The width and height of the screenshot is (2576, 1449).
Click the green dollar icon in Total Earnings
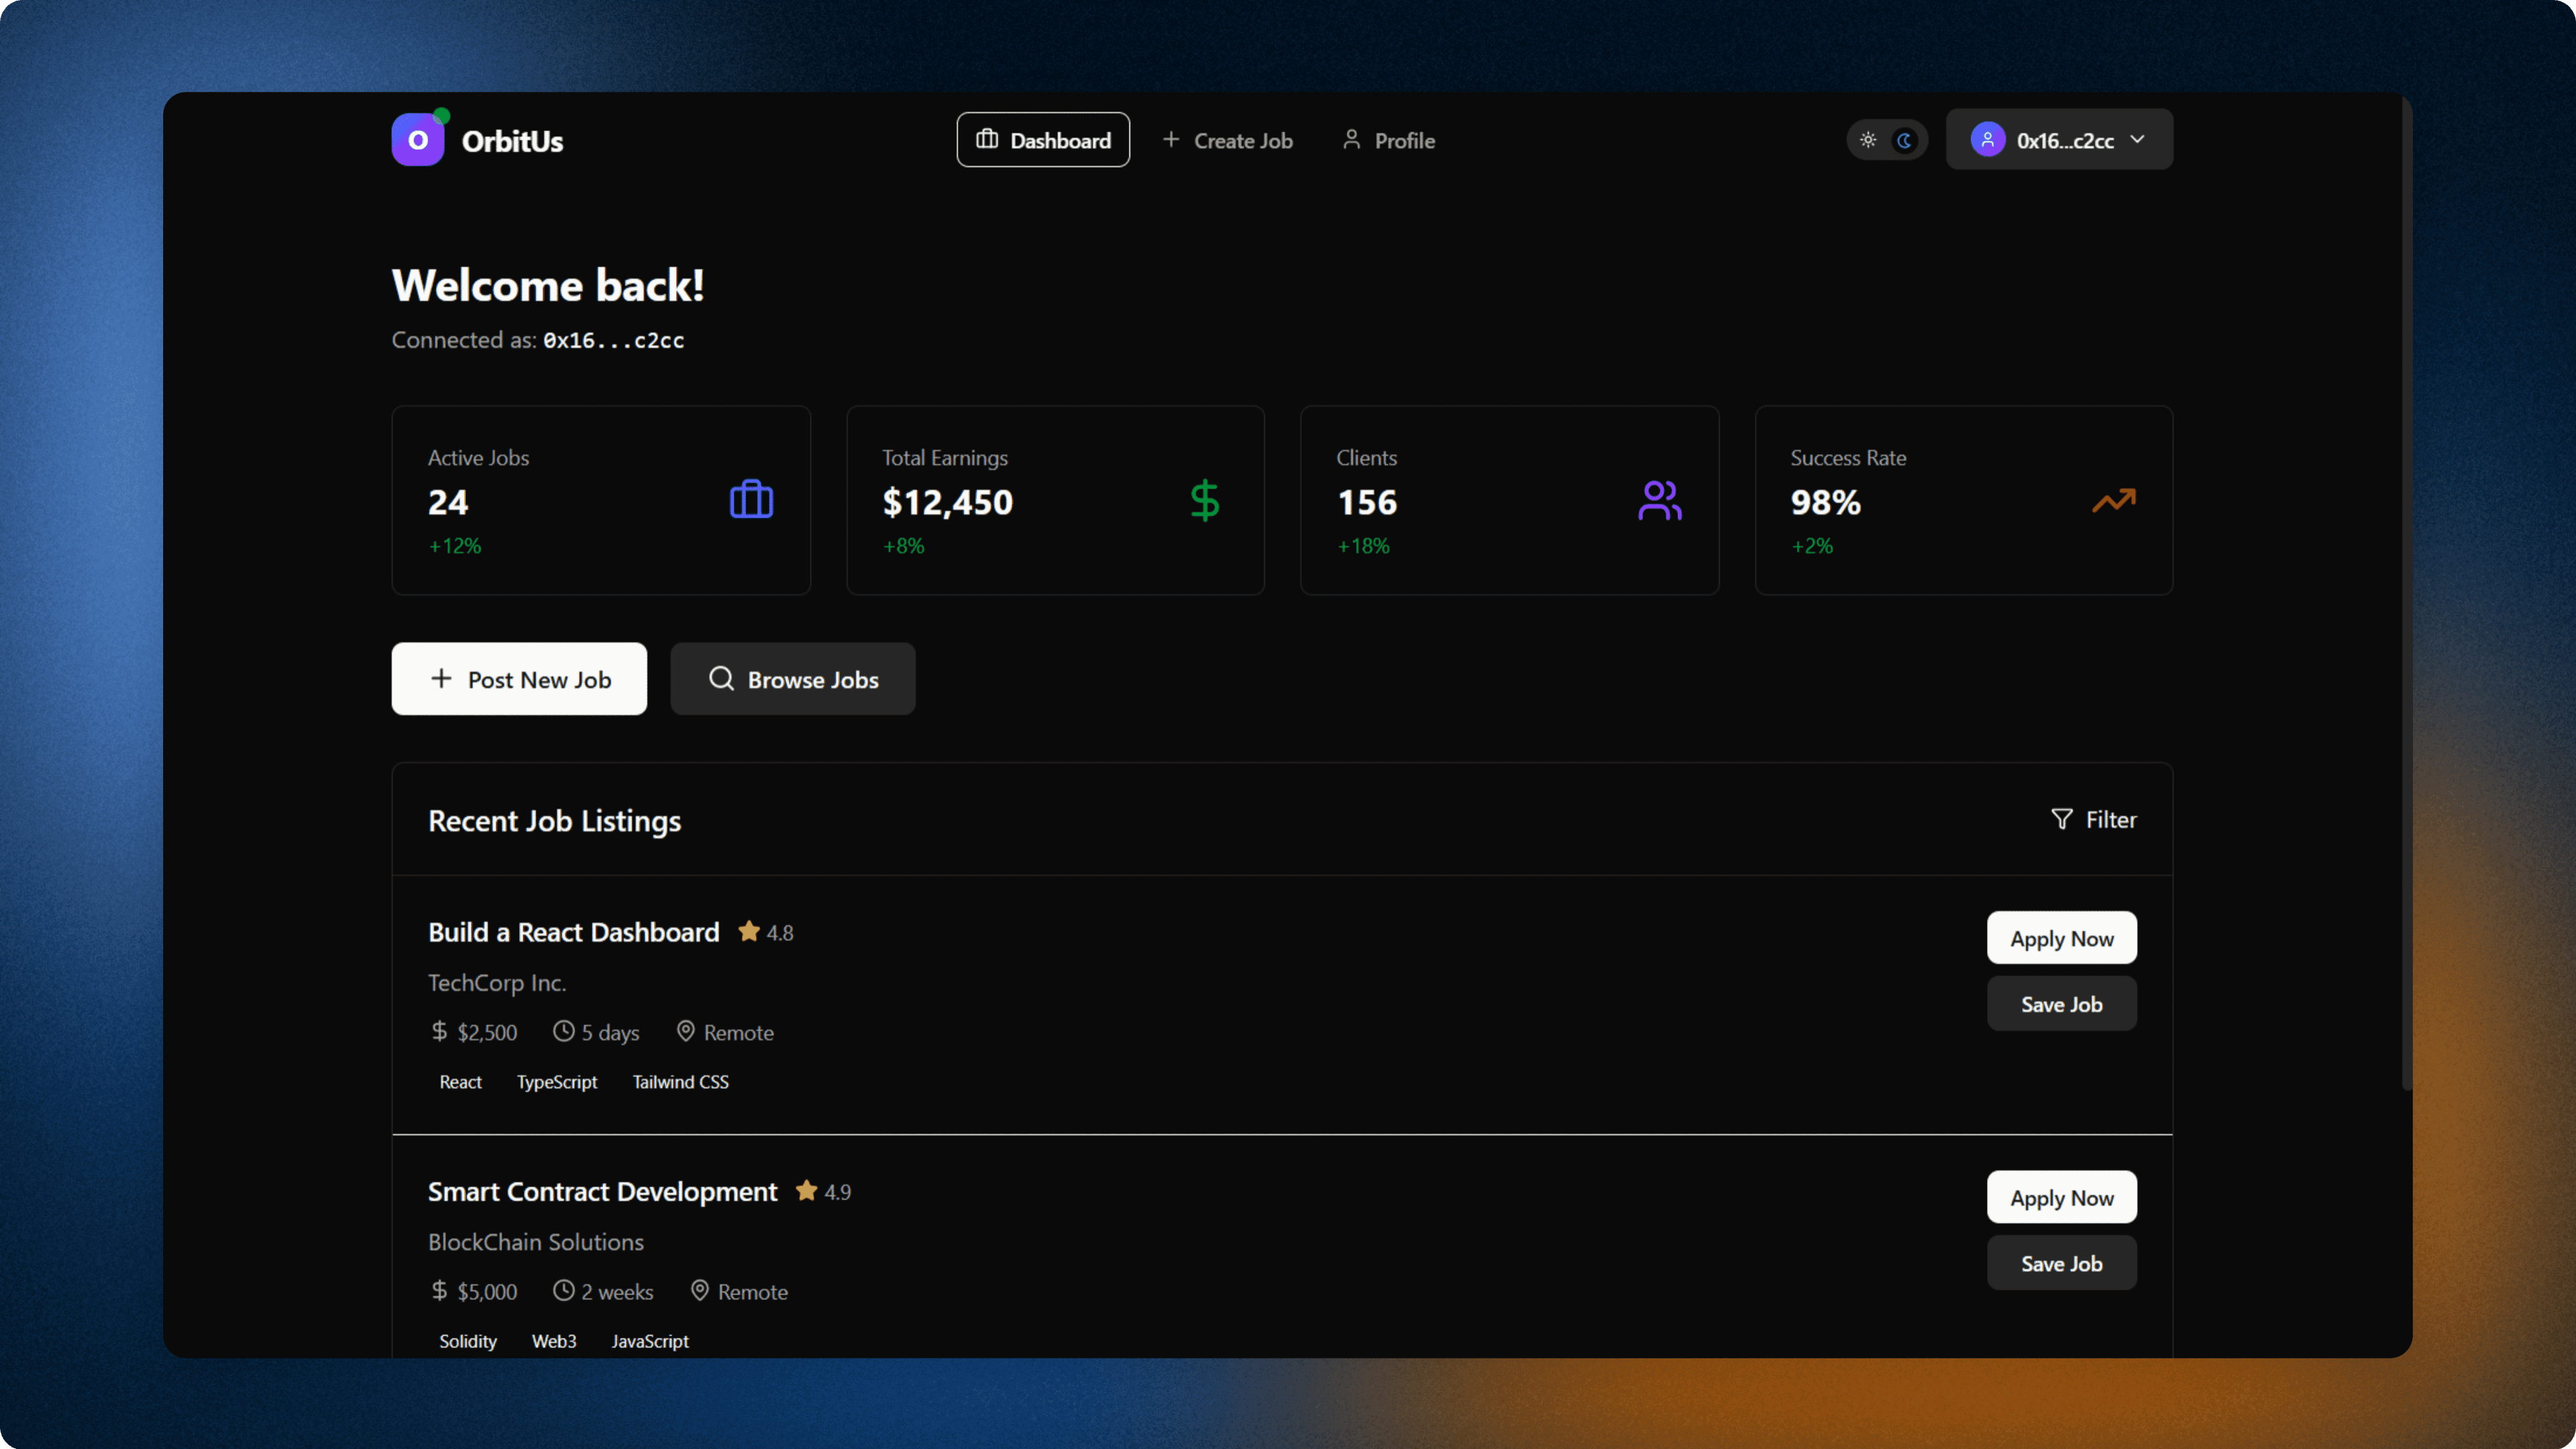coord(1204,500)
